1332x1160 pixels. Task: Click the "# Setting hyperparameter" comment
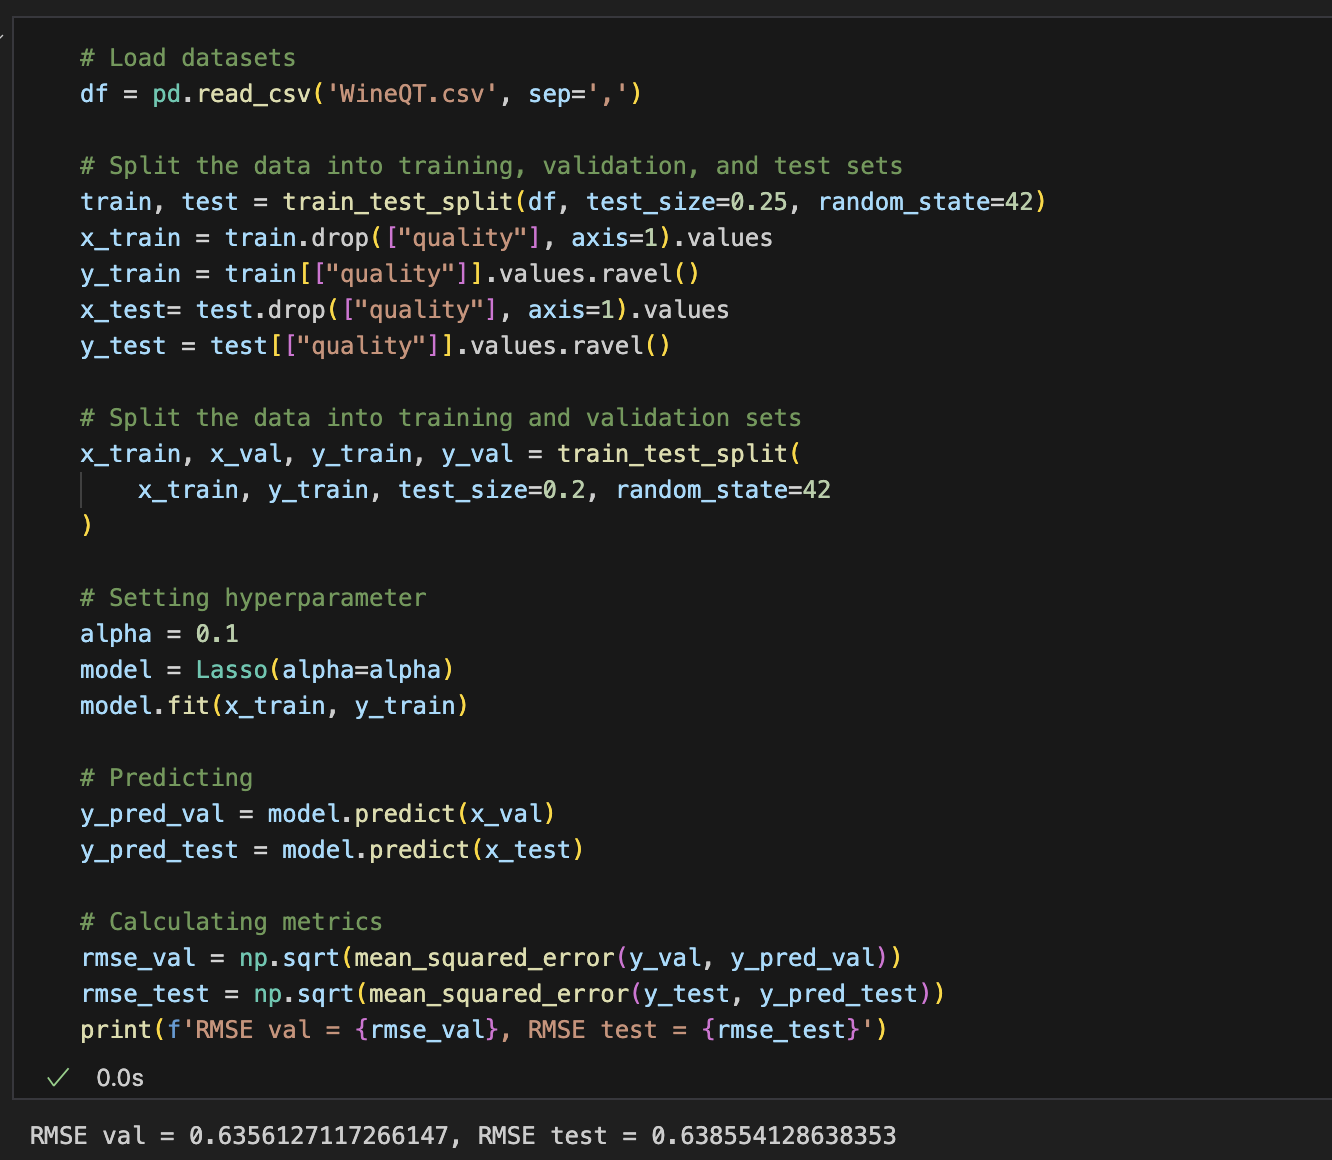253,598
